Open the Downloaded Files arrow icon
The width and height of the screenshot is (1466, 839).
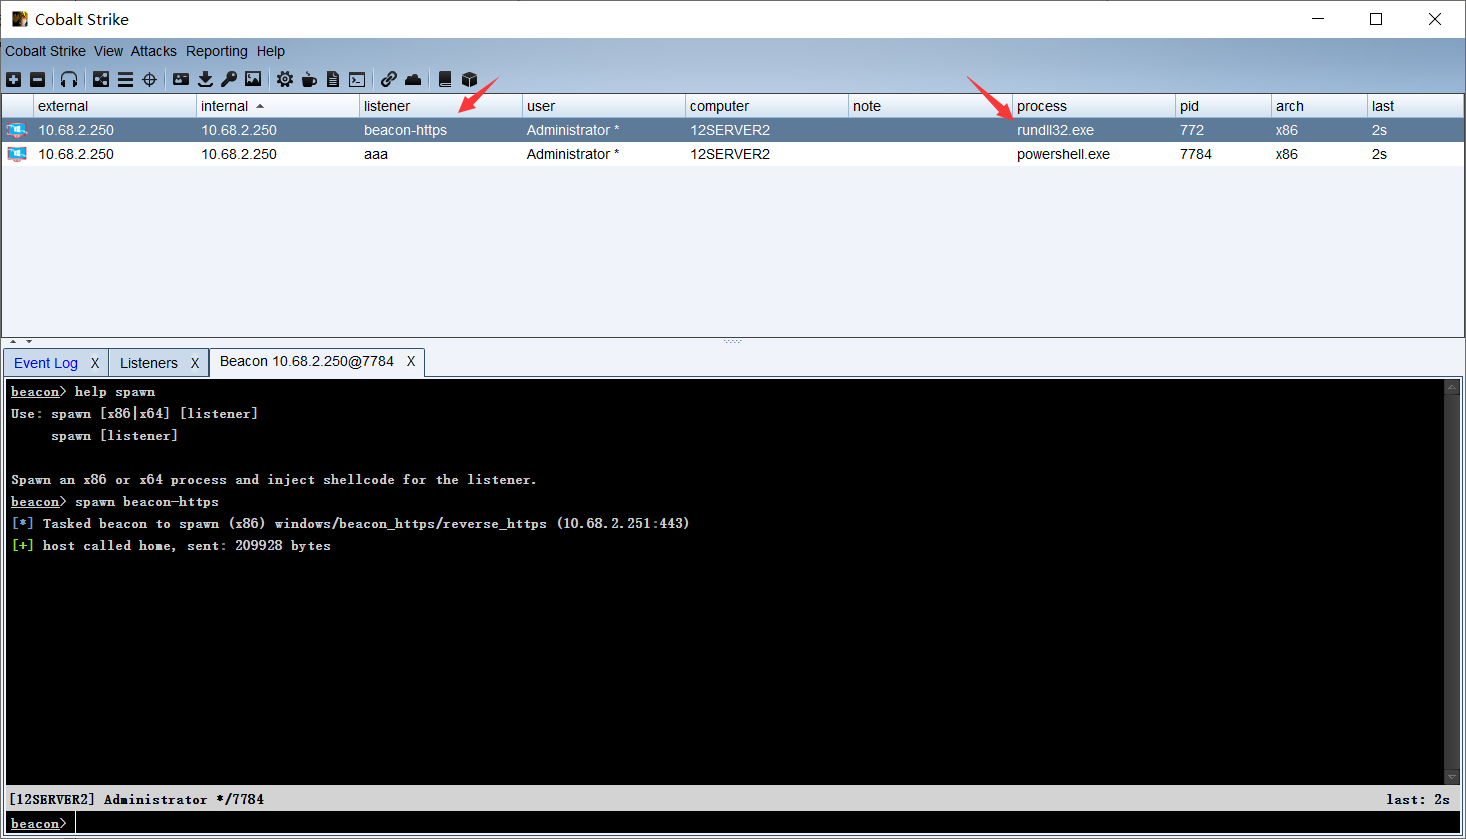click(205, 79)
